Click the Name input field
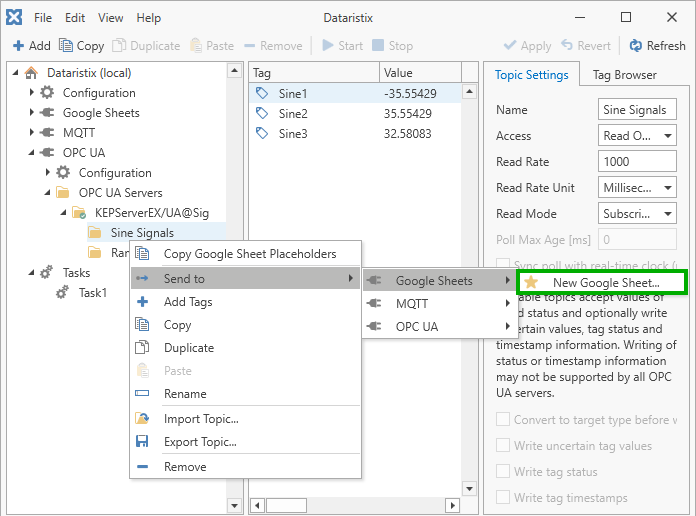Viewport: 696px width, 516px height. [637, 110]
